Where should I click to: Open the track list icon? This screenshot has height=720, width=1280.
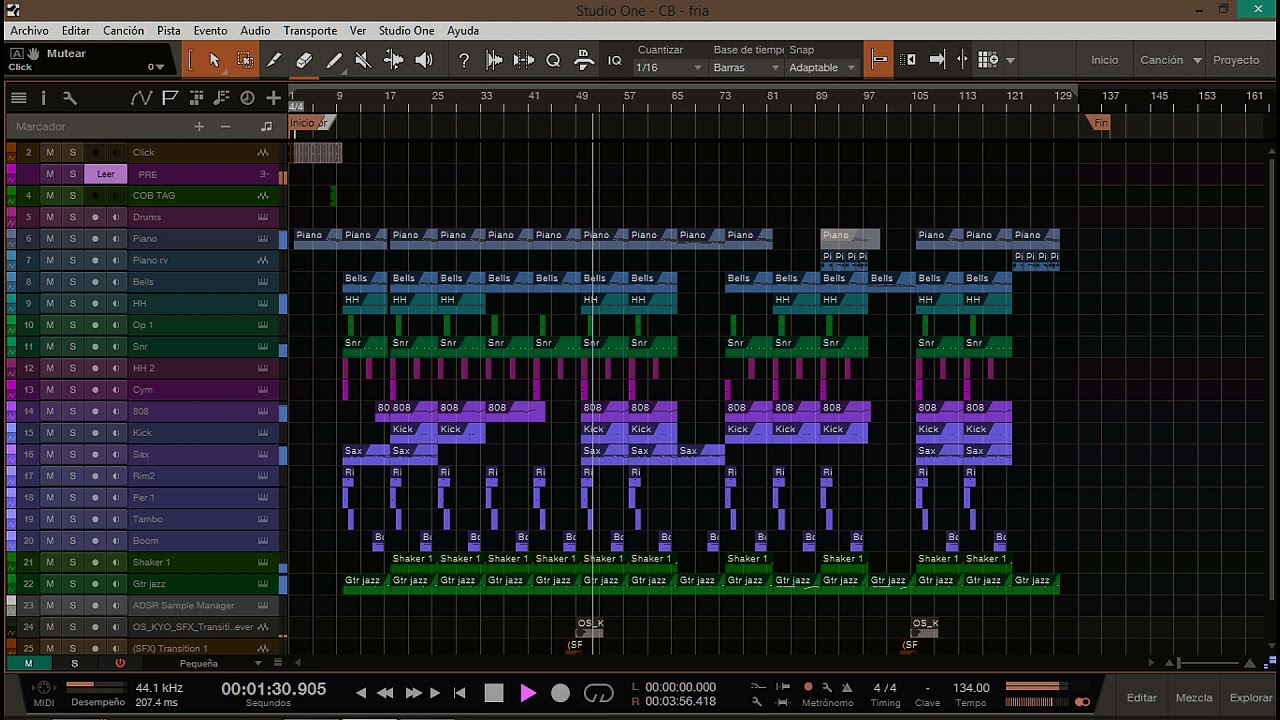click(18, 97)
